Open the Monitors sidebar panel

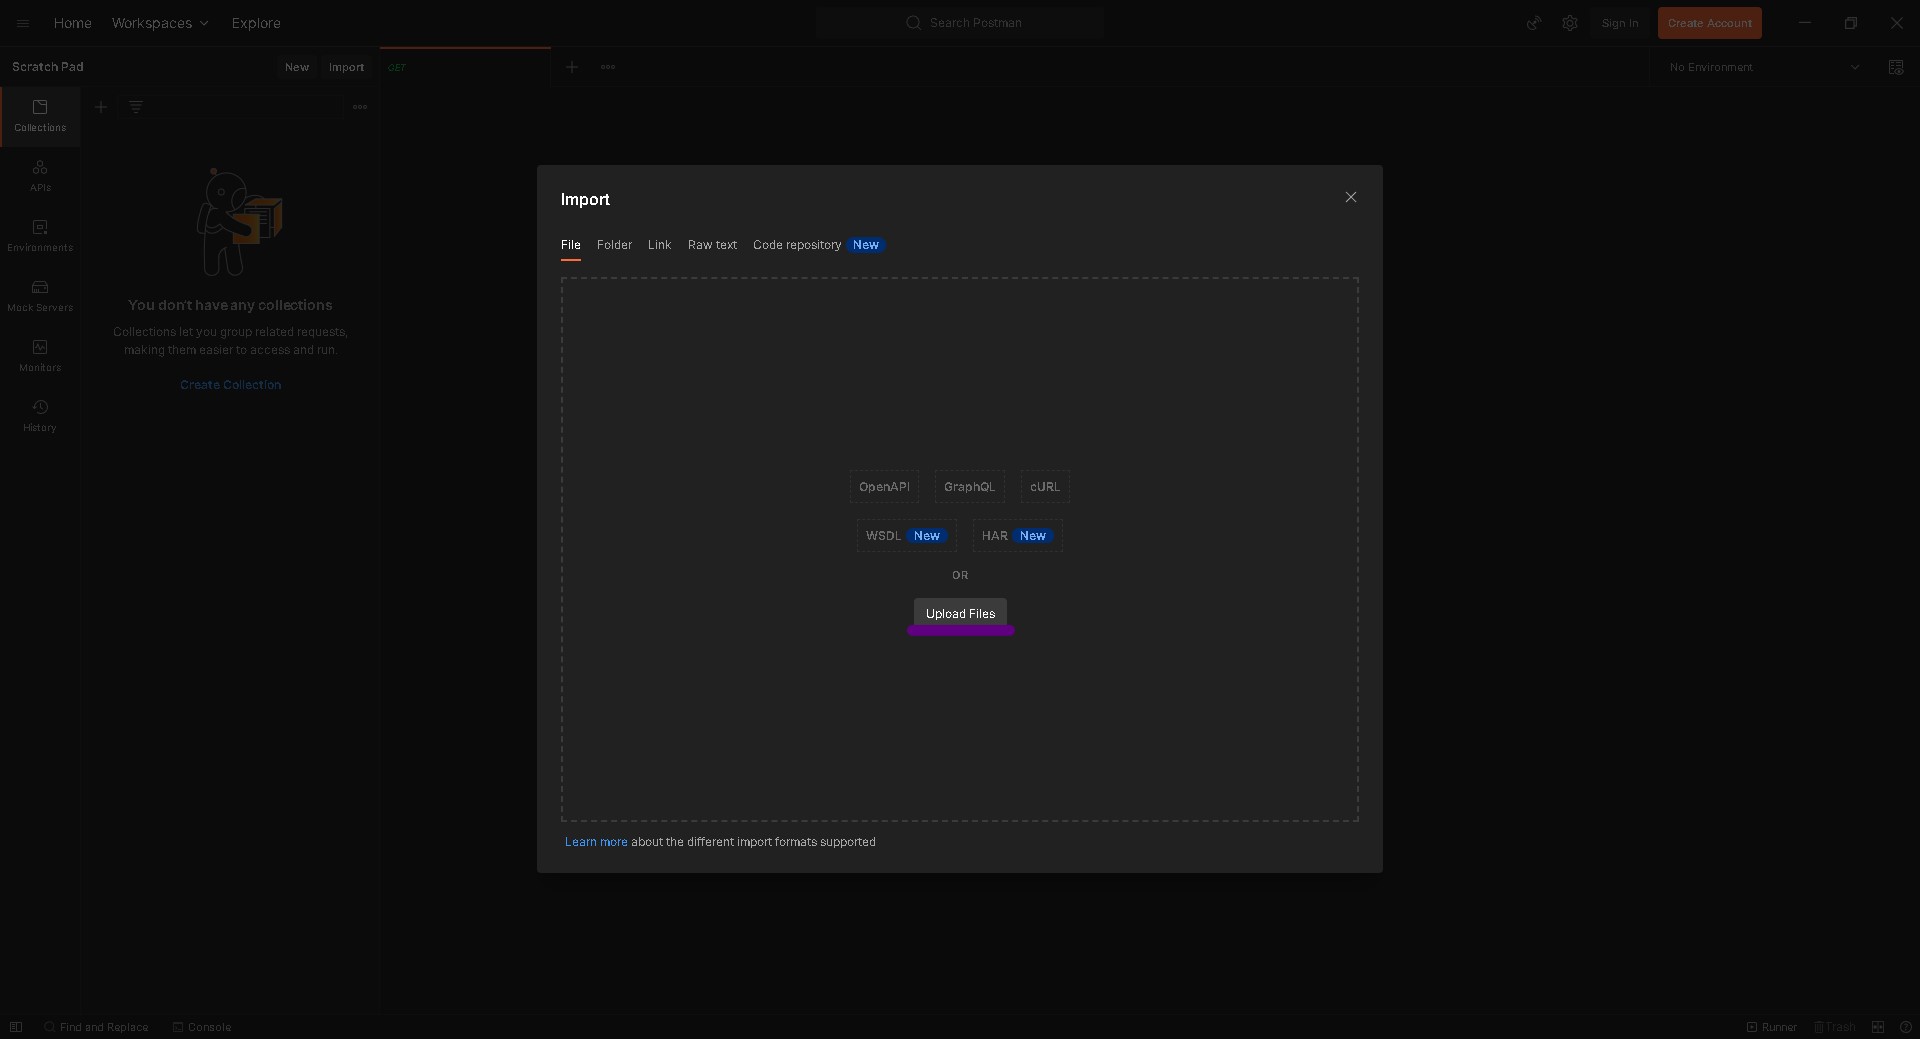click(40, 357)
